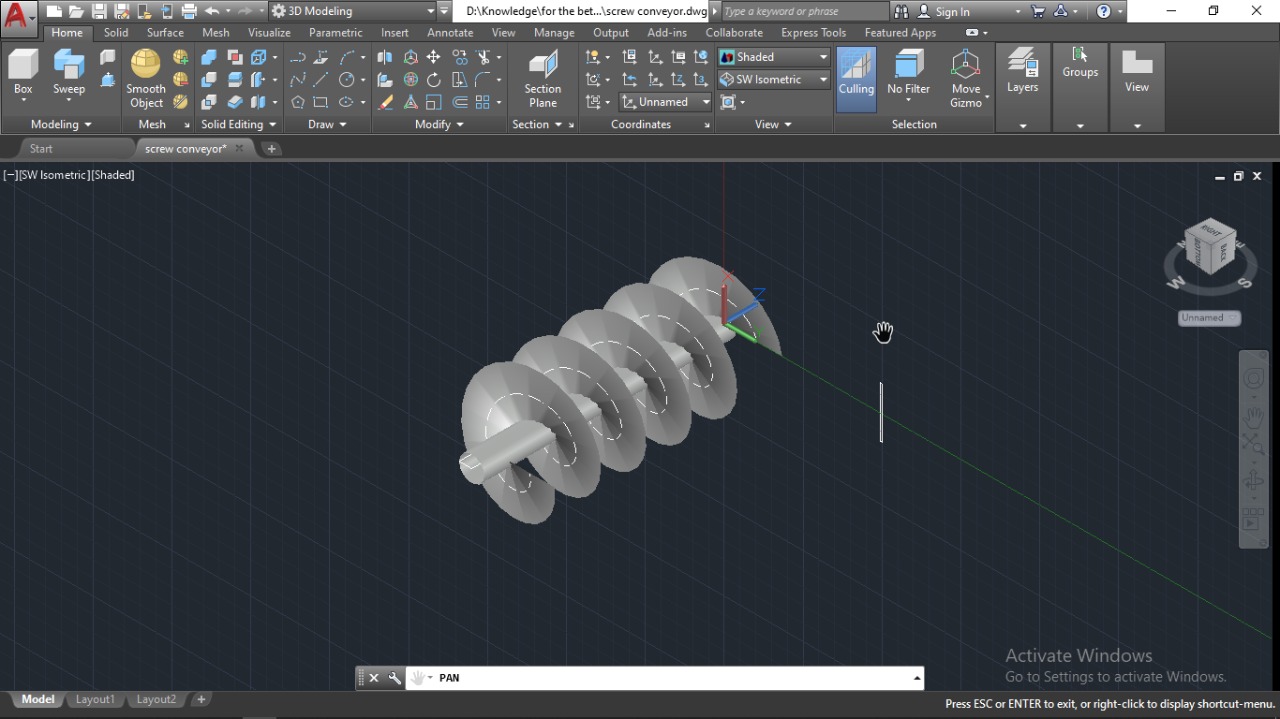1280x719 pixels.
Task: Click the search binoculars icon
Action: (x=901, y=11)
